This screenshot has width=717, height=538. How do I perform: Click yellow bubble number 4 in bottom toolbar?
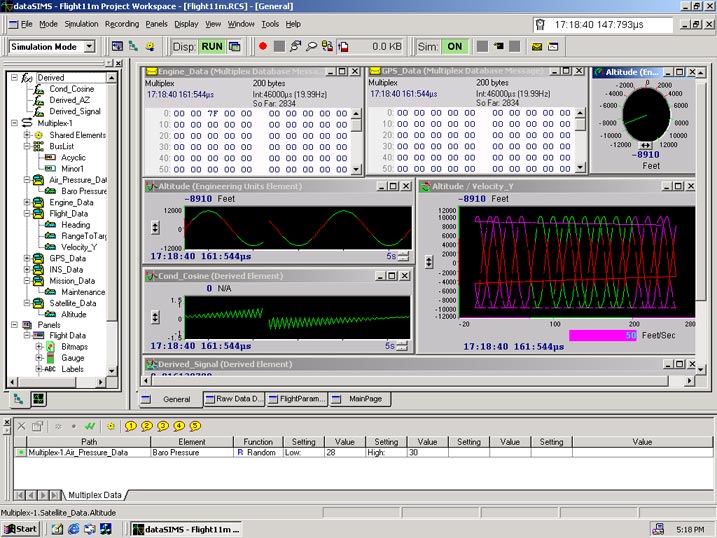tap(179, 426)
